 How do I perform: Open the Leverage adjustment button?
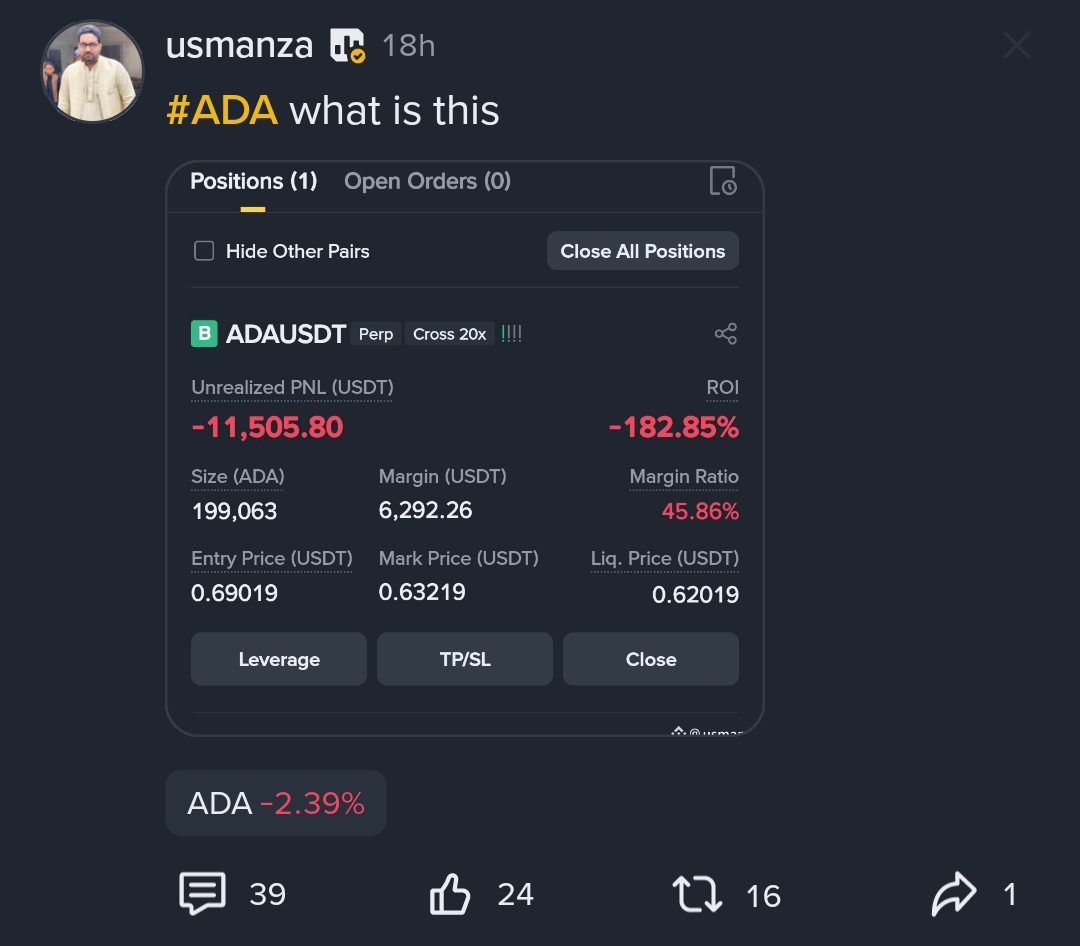pyautogui.click(x=279, y=659)
